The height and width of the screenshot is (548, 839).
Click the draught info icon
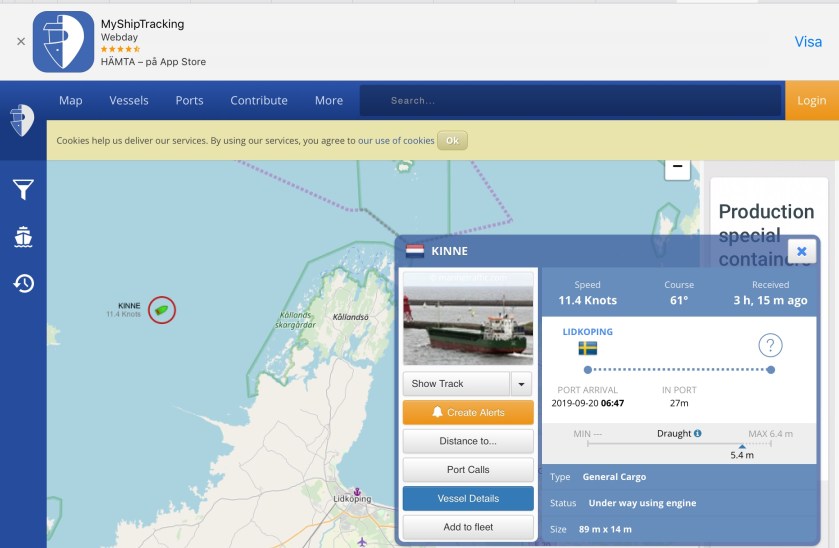697,434
